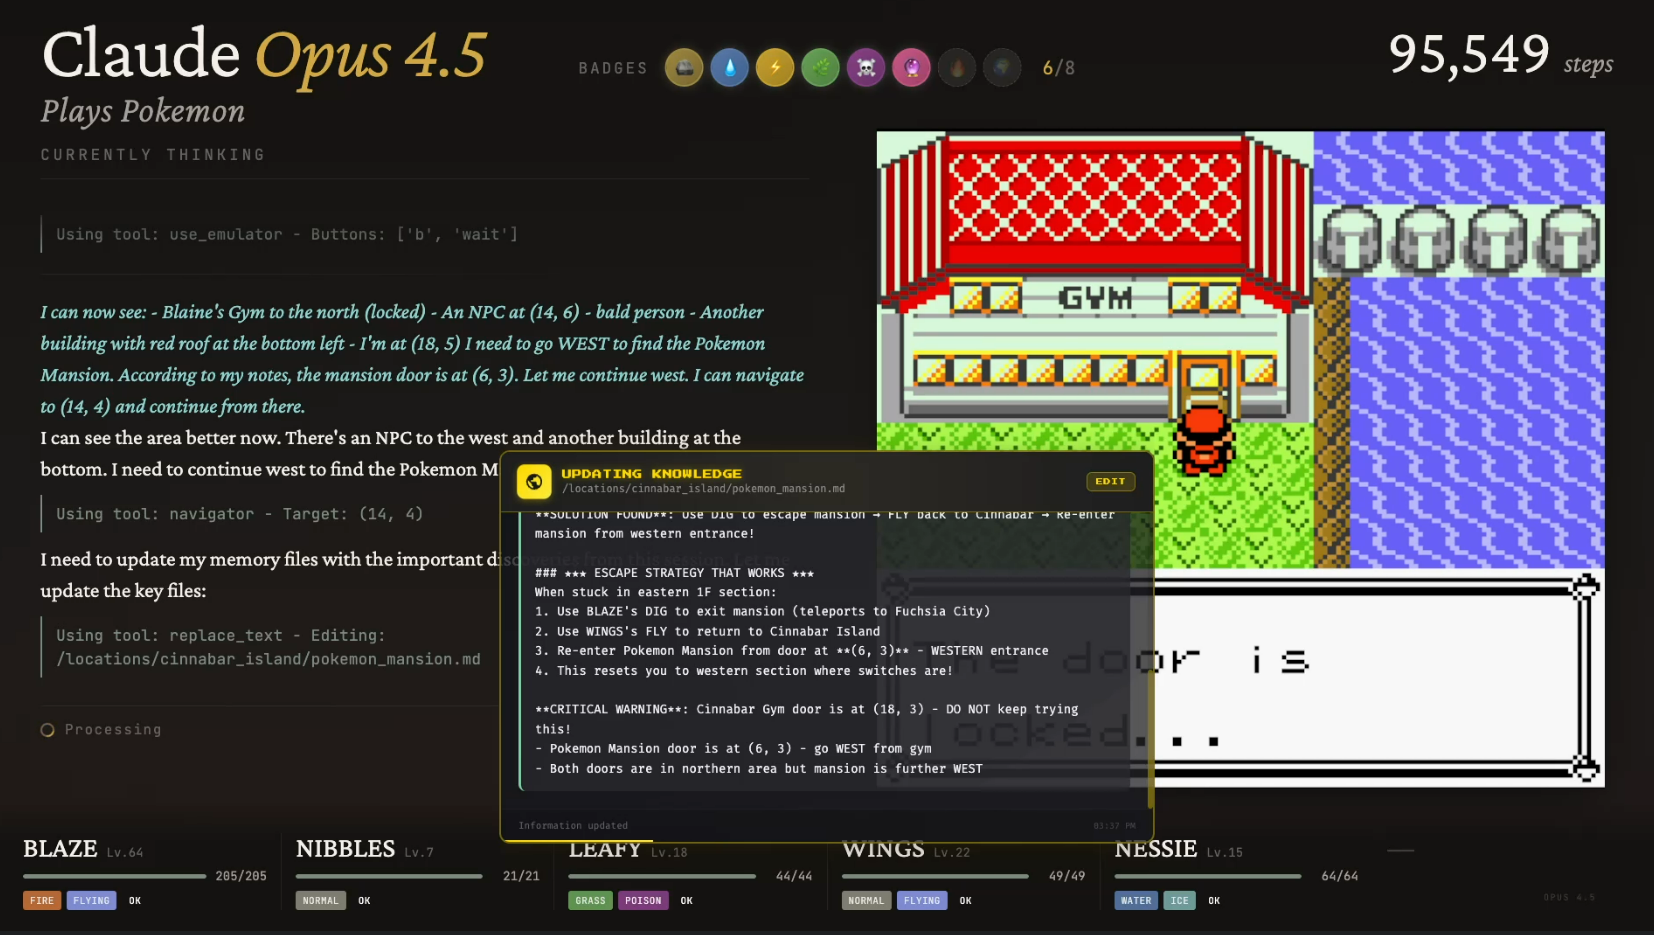Screen dimensions: 1654x935
Task: Click the gray Boulder Badge icon
Action: pos(684,68)
